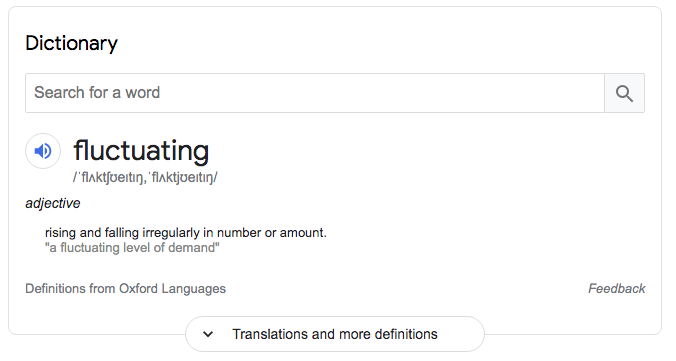Open Translations and more definitions
Viewport: 676px width, 361px height.
[335, 334]
